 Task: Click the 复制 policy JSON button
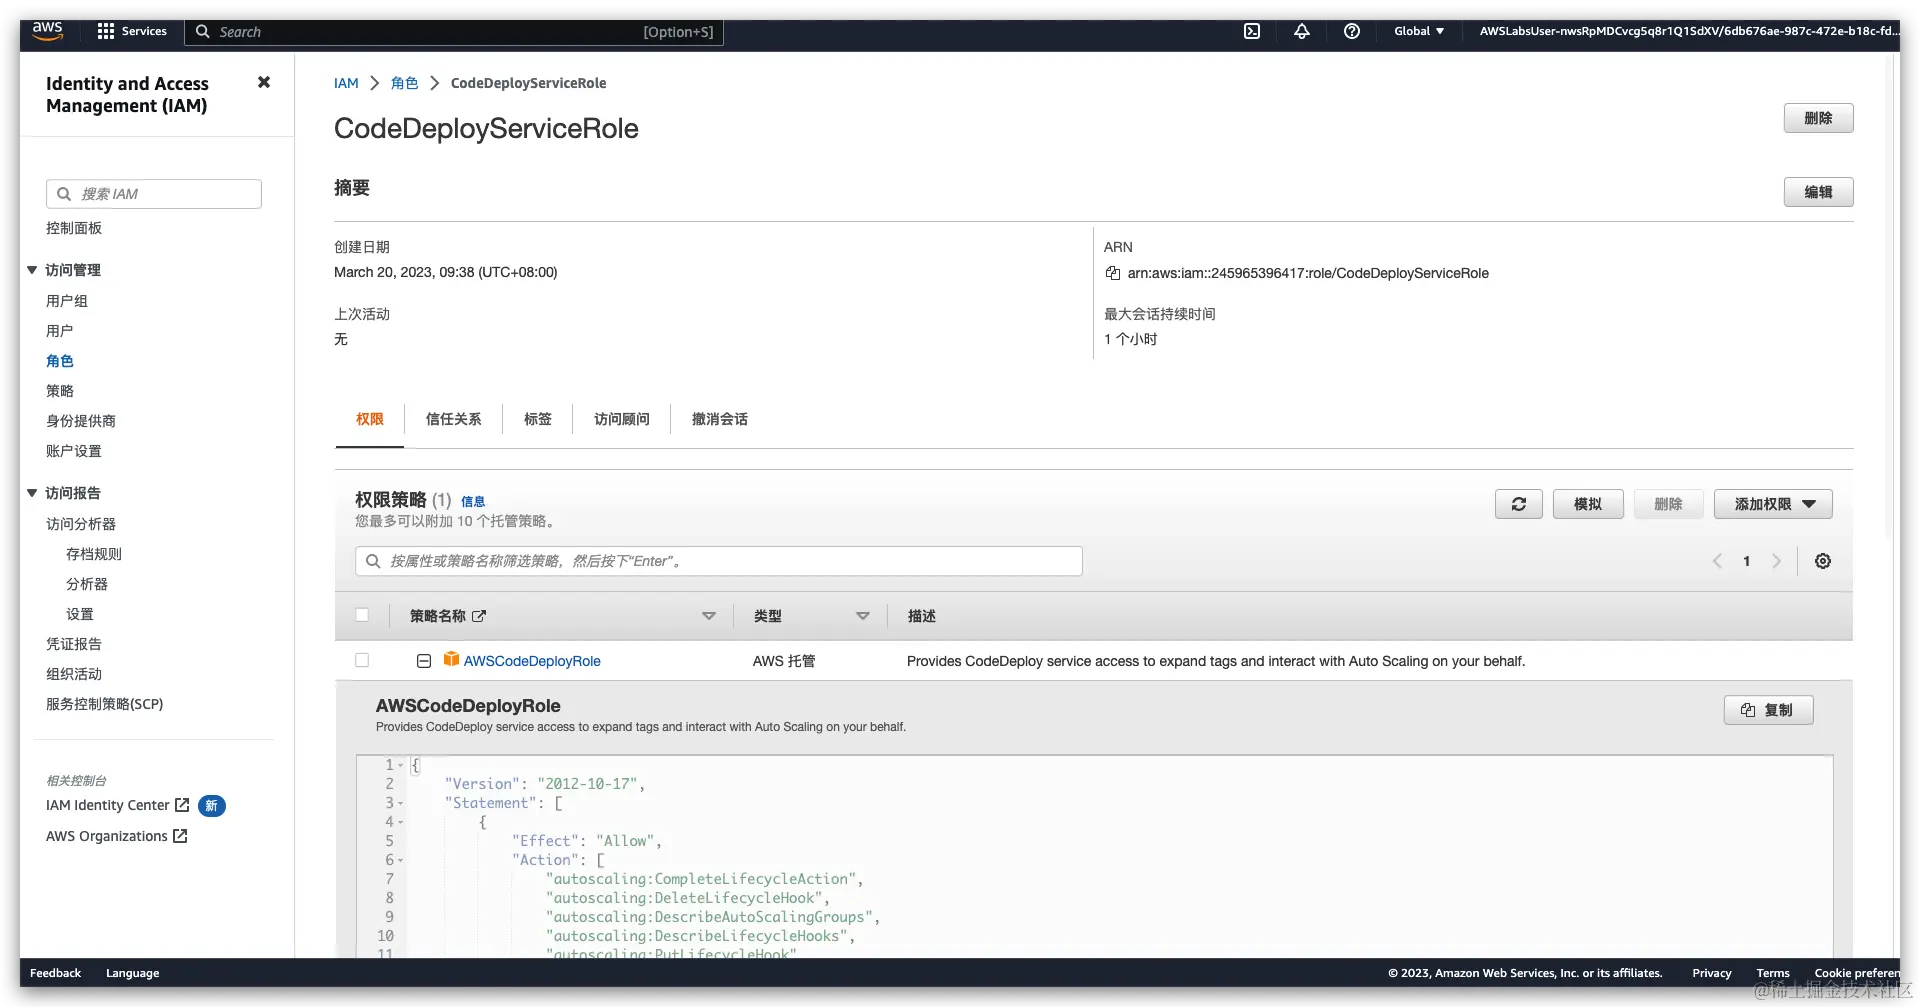[x=1768, y=710]
